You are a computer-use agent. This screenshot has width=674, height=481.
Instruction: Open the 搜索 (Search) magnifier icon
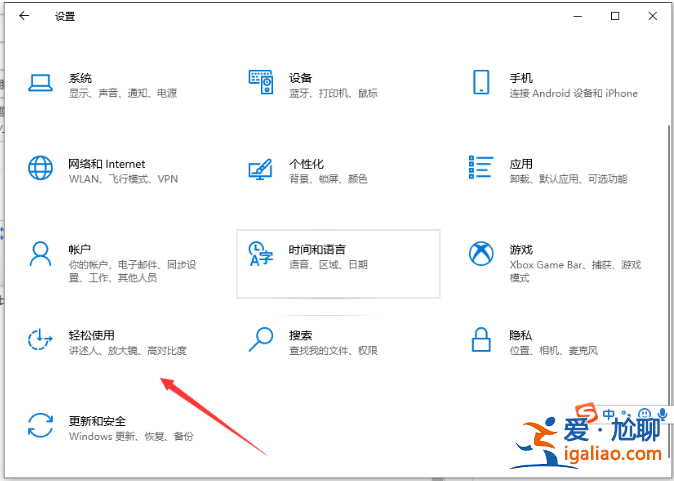pos(261,340)
